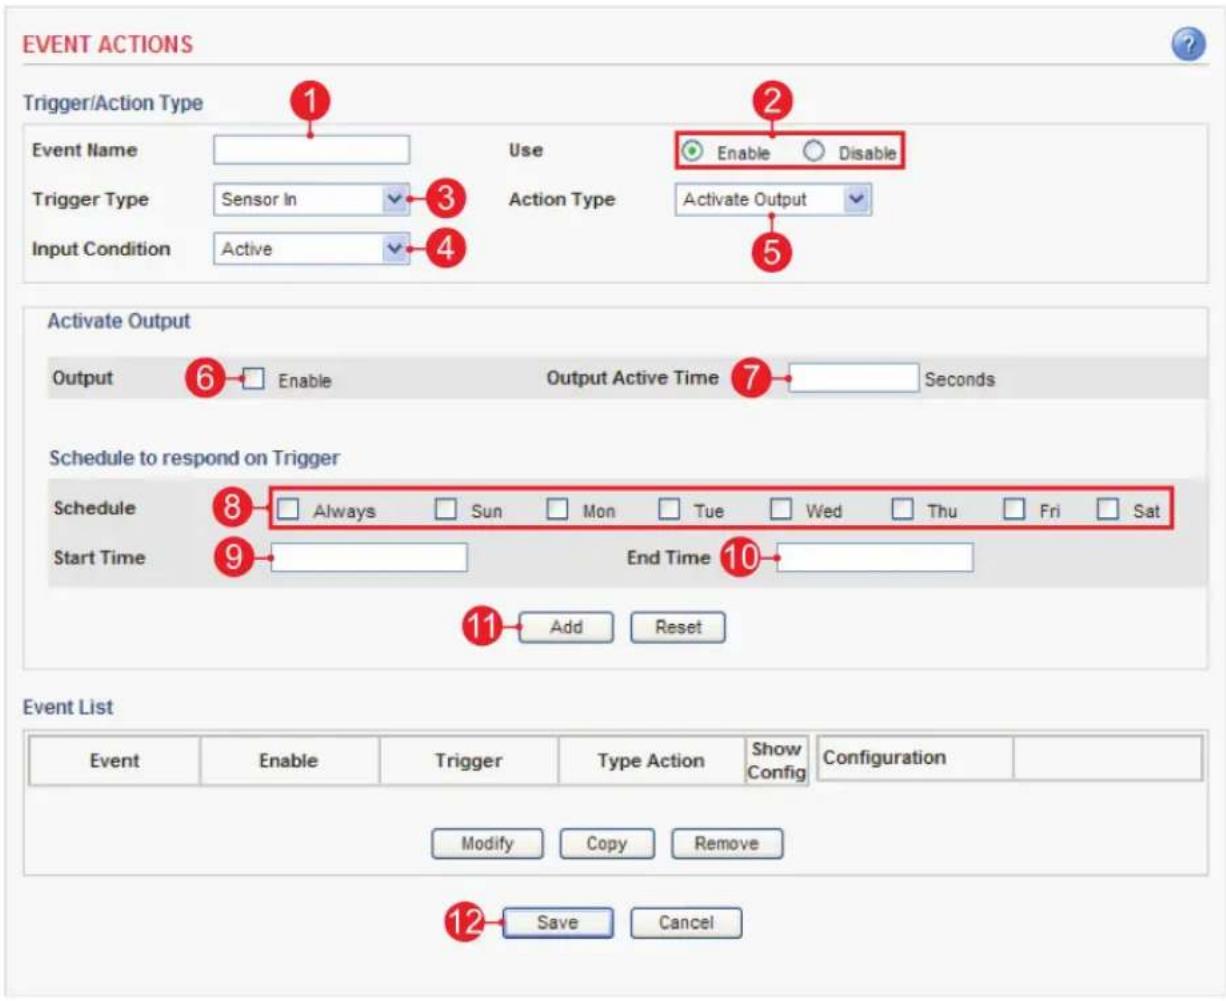Check the Output Enable checkbox

pyautogui.click(x=255, y=379)
